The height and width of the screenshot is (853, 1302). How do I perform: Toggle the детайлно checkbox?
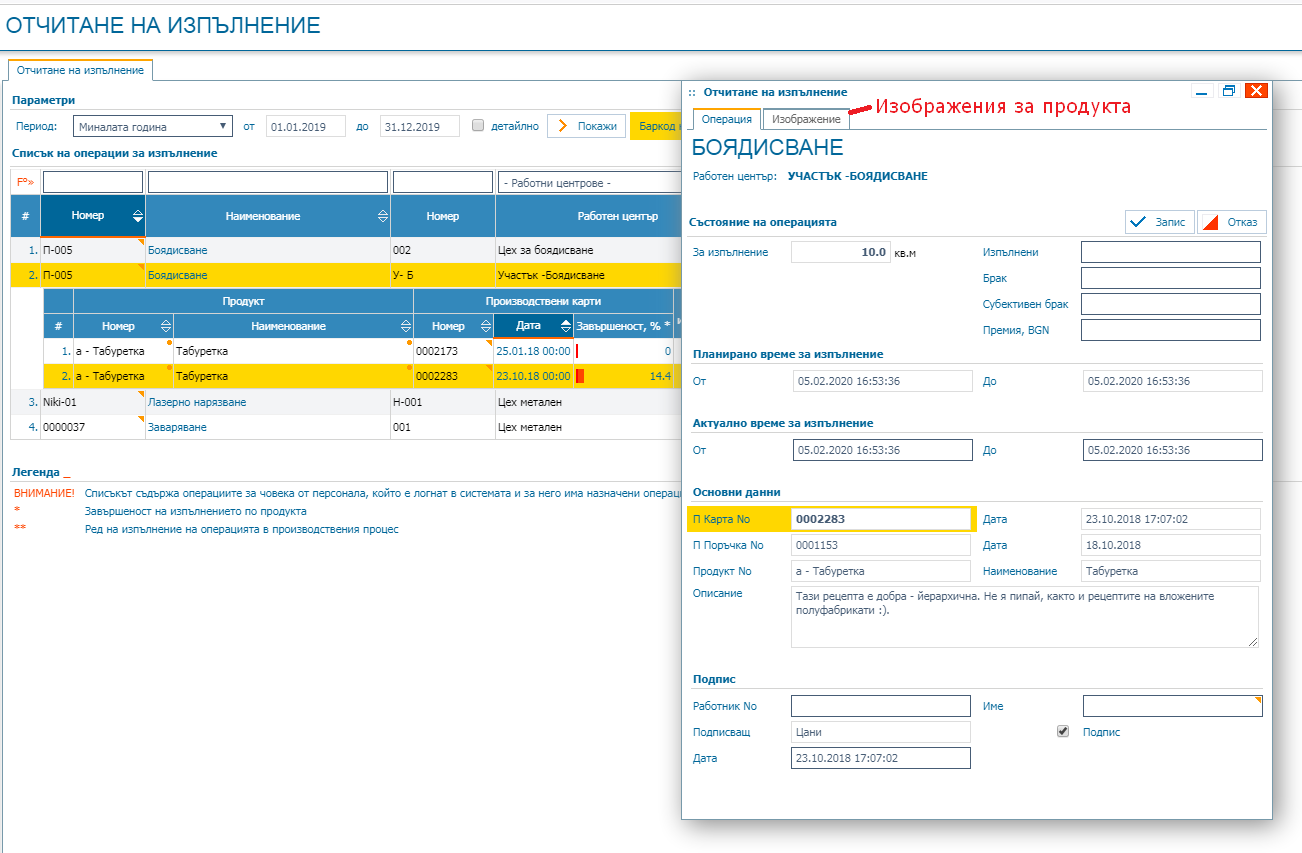pyautogui.click(x=478, y=126)
